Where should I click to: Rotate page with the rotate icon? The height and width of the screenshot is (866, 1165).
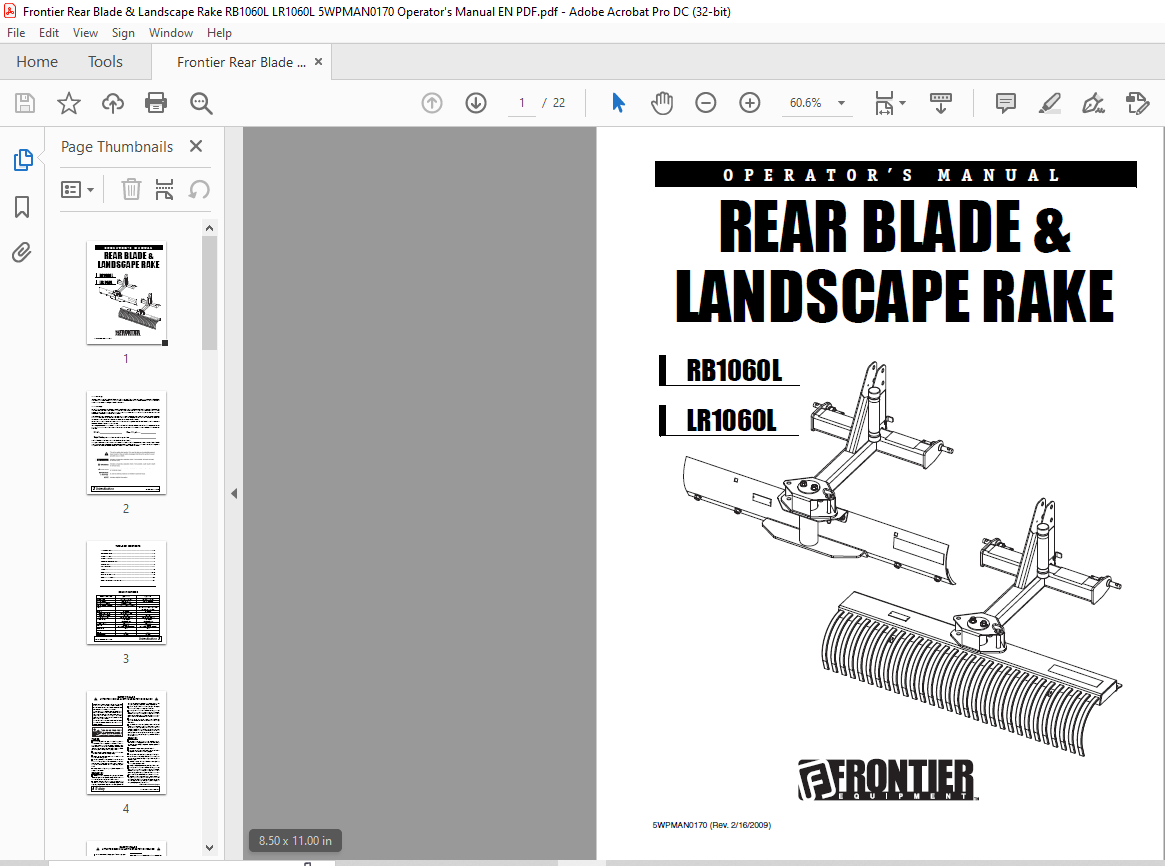click(198, 189)
